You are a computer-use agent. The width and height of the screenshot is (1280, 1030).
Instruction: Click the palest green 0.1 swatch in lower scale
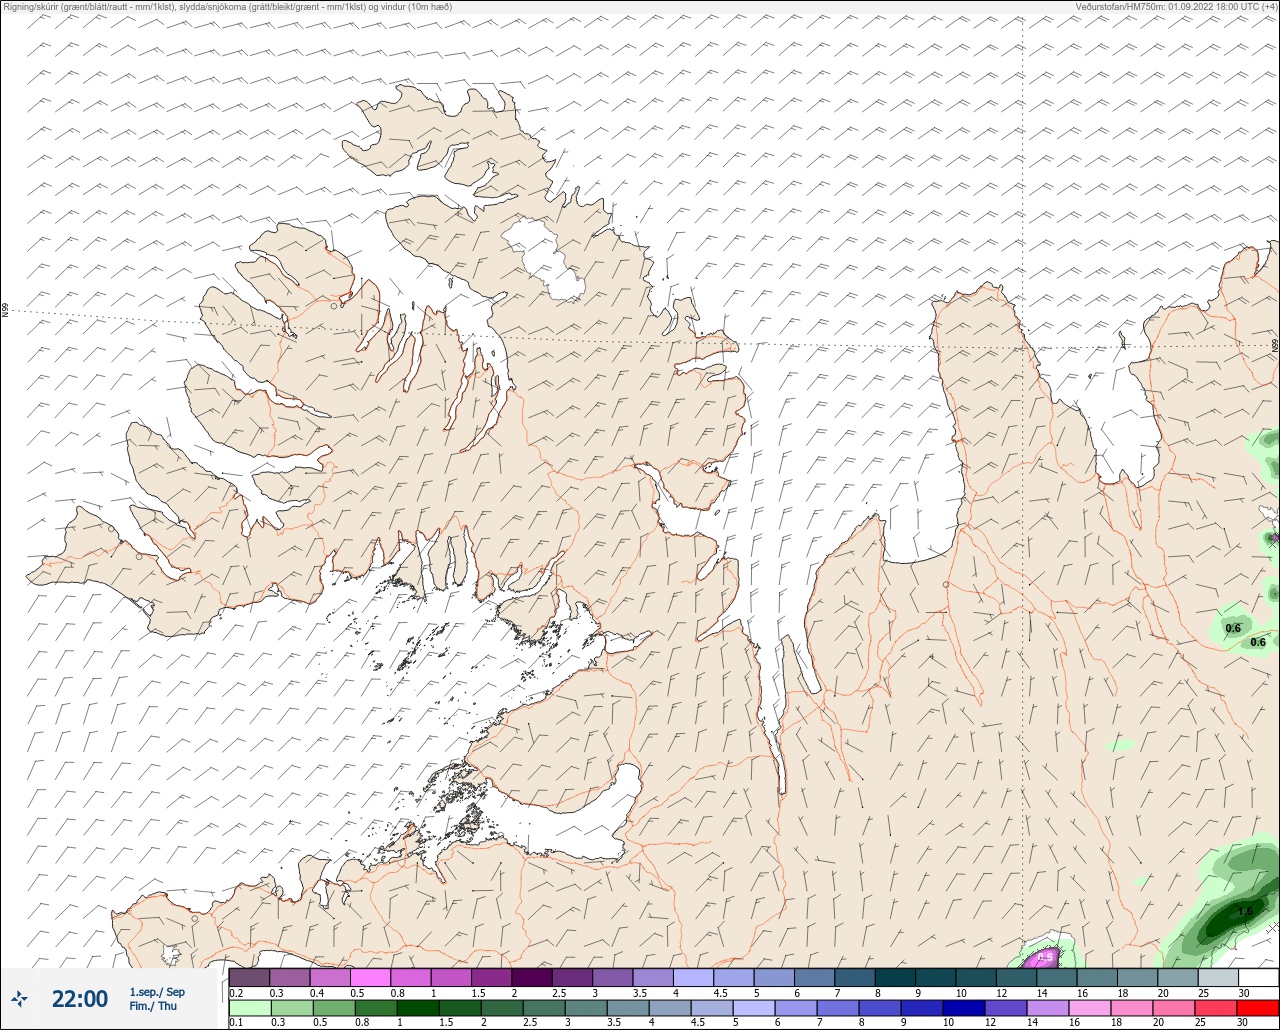(x=249, y=1008)
